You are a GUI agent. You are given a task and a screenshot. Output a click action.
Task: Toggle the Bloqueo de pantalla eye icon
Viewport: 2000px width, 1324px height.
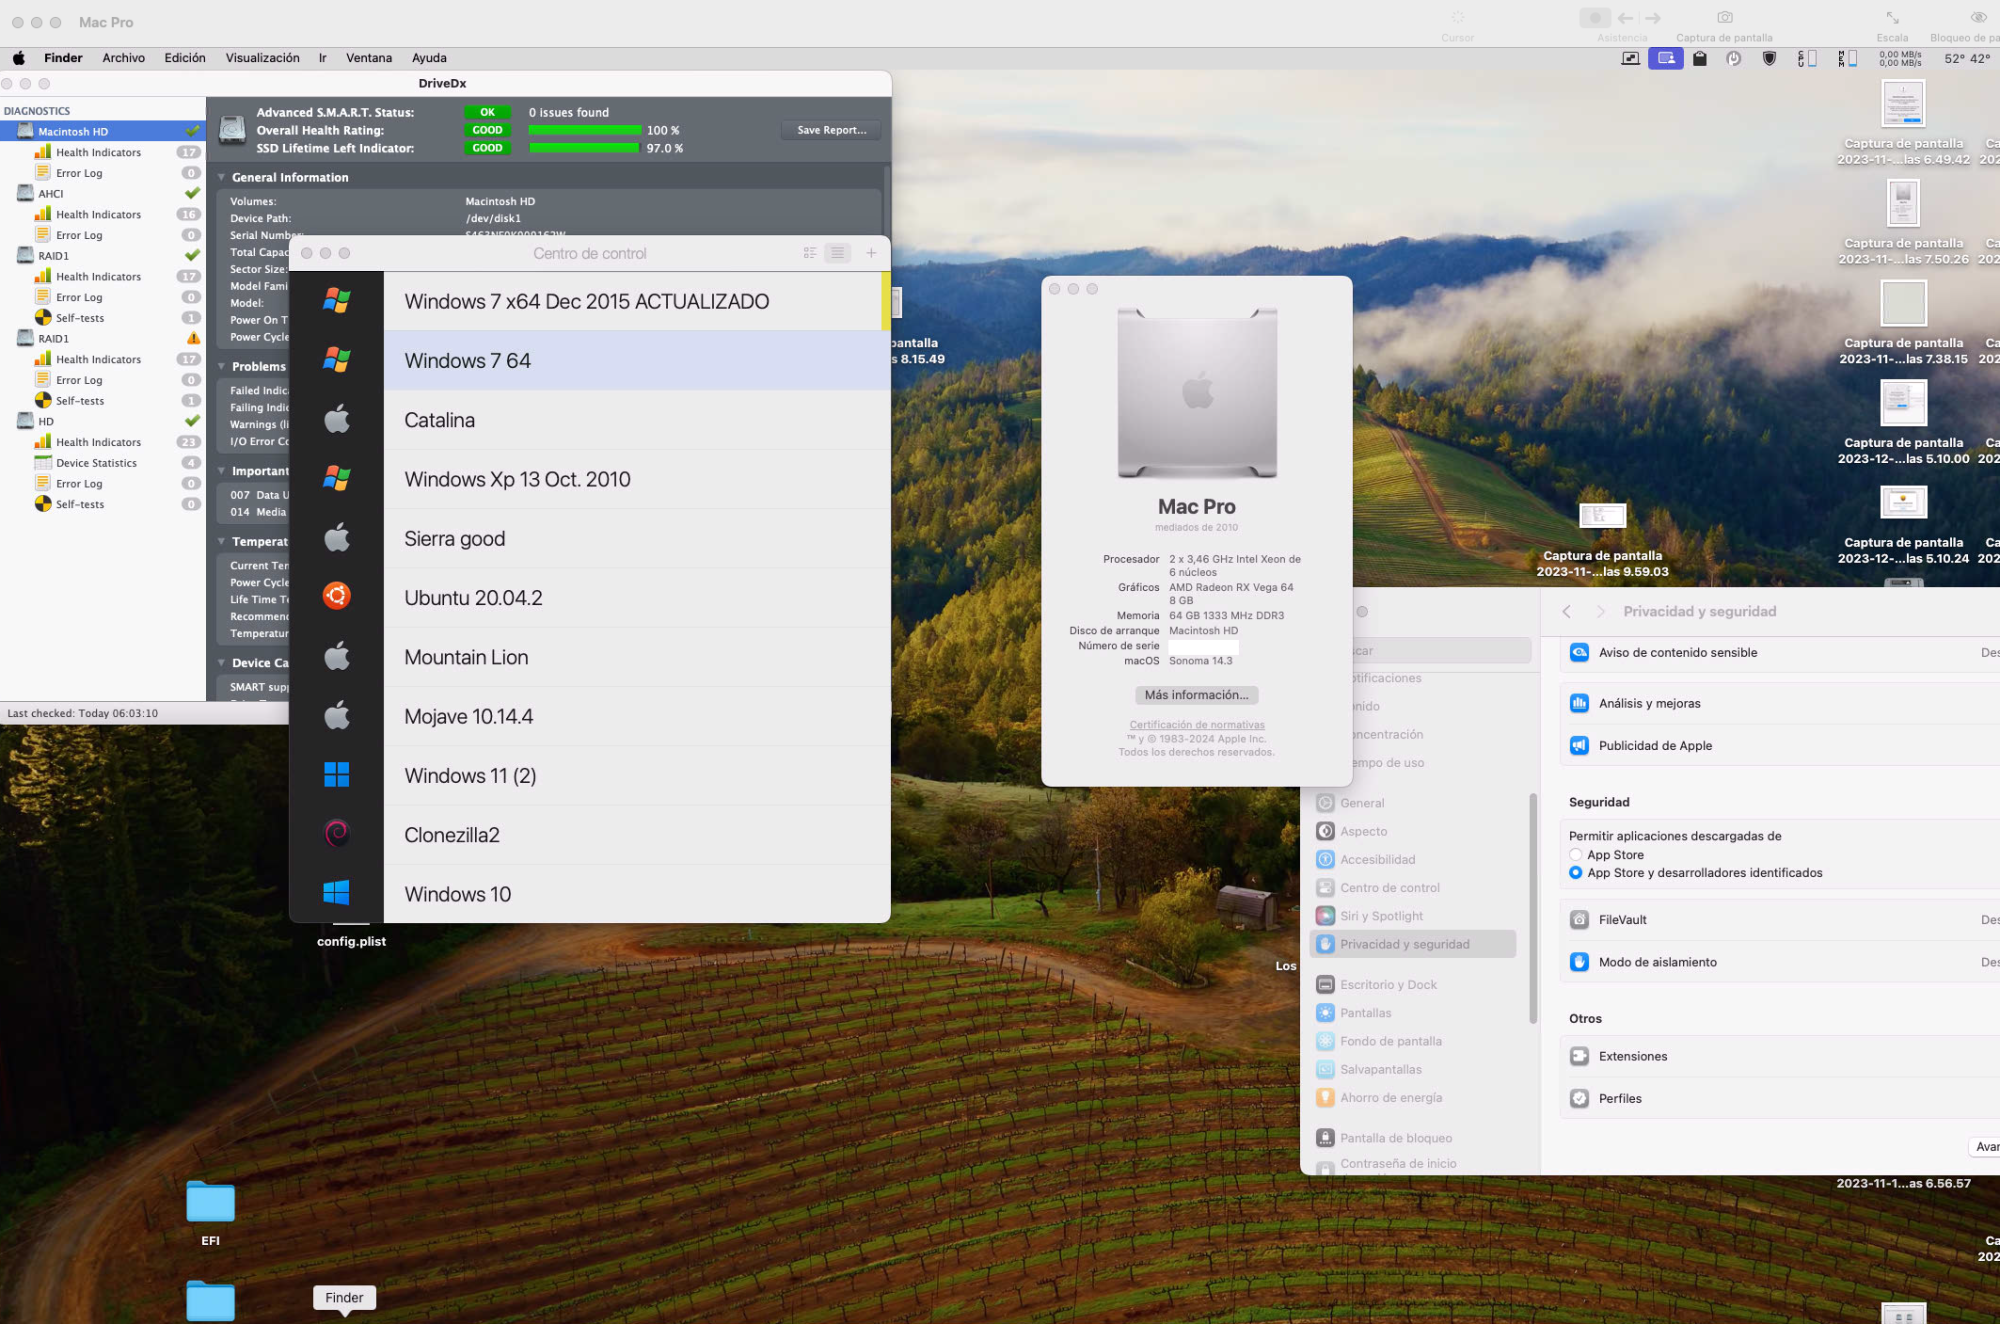point(1977,18)
